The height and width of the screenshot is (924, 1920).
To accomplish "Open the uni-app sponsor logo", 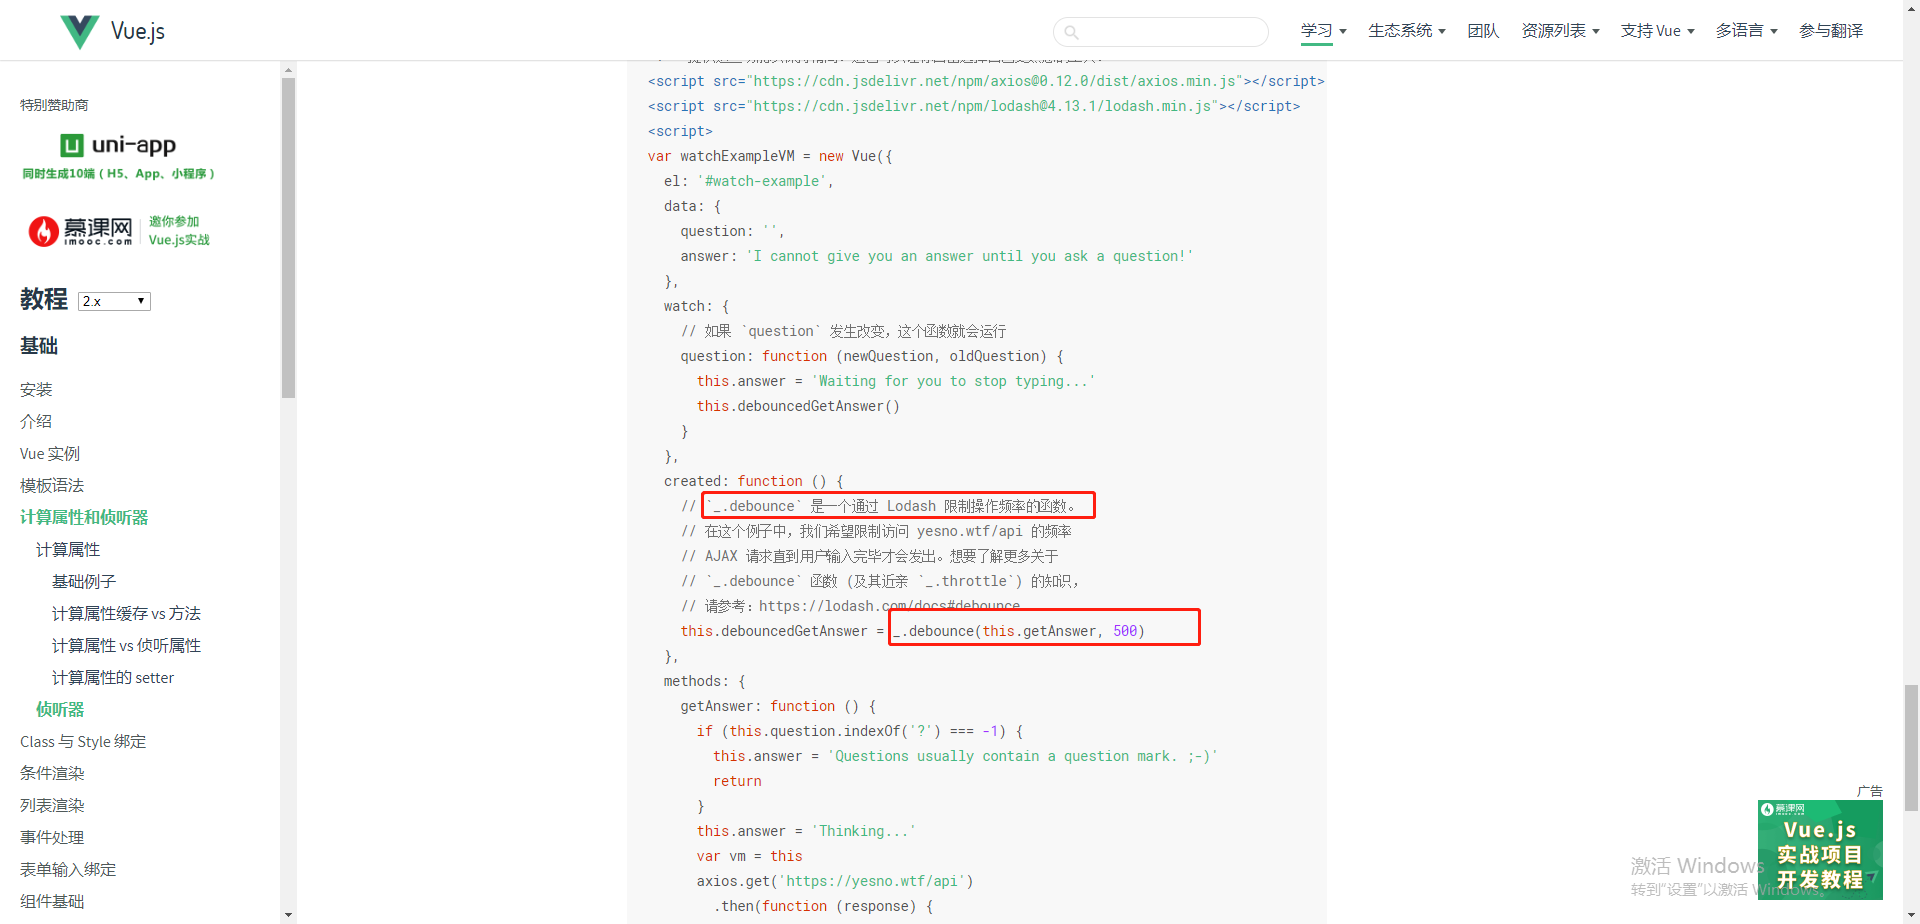I will pos(118,146).
